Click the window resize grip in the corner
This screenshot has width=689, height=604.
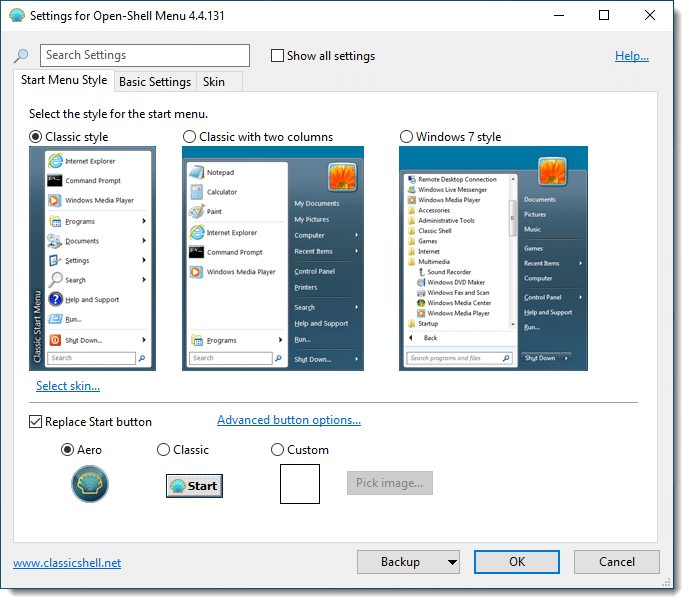coord(667,582)
